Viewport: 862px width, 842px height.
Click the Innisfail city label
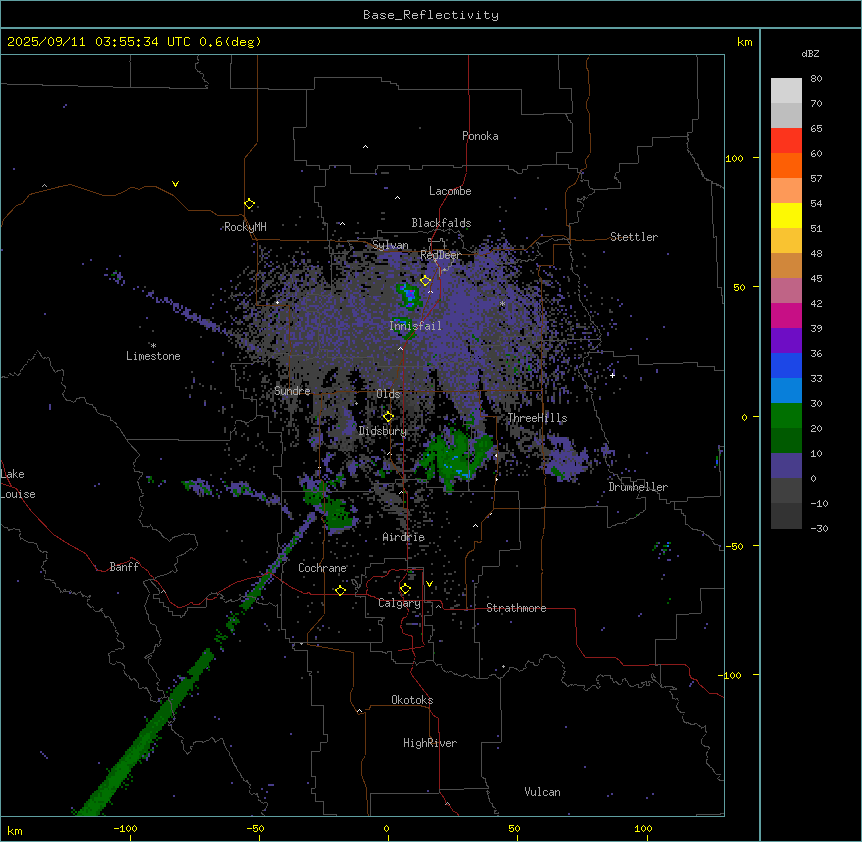415,326
